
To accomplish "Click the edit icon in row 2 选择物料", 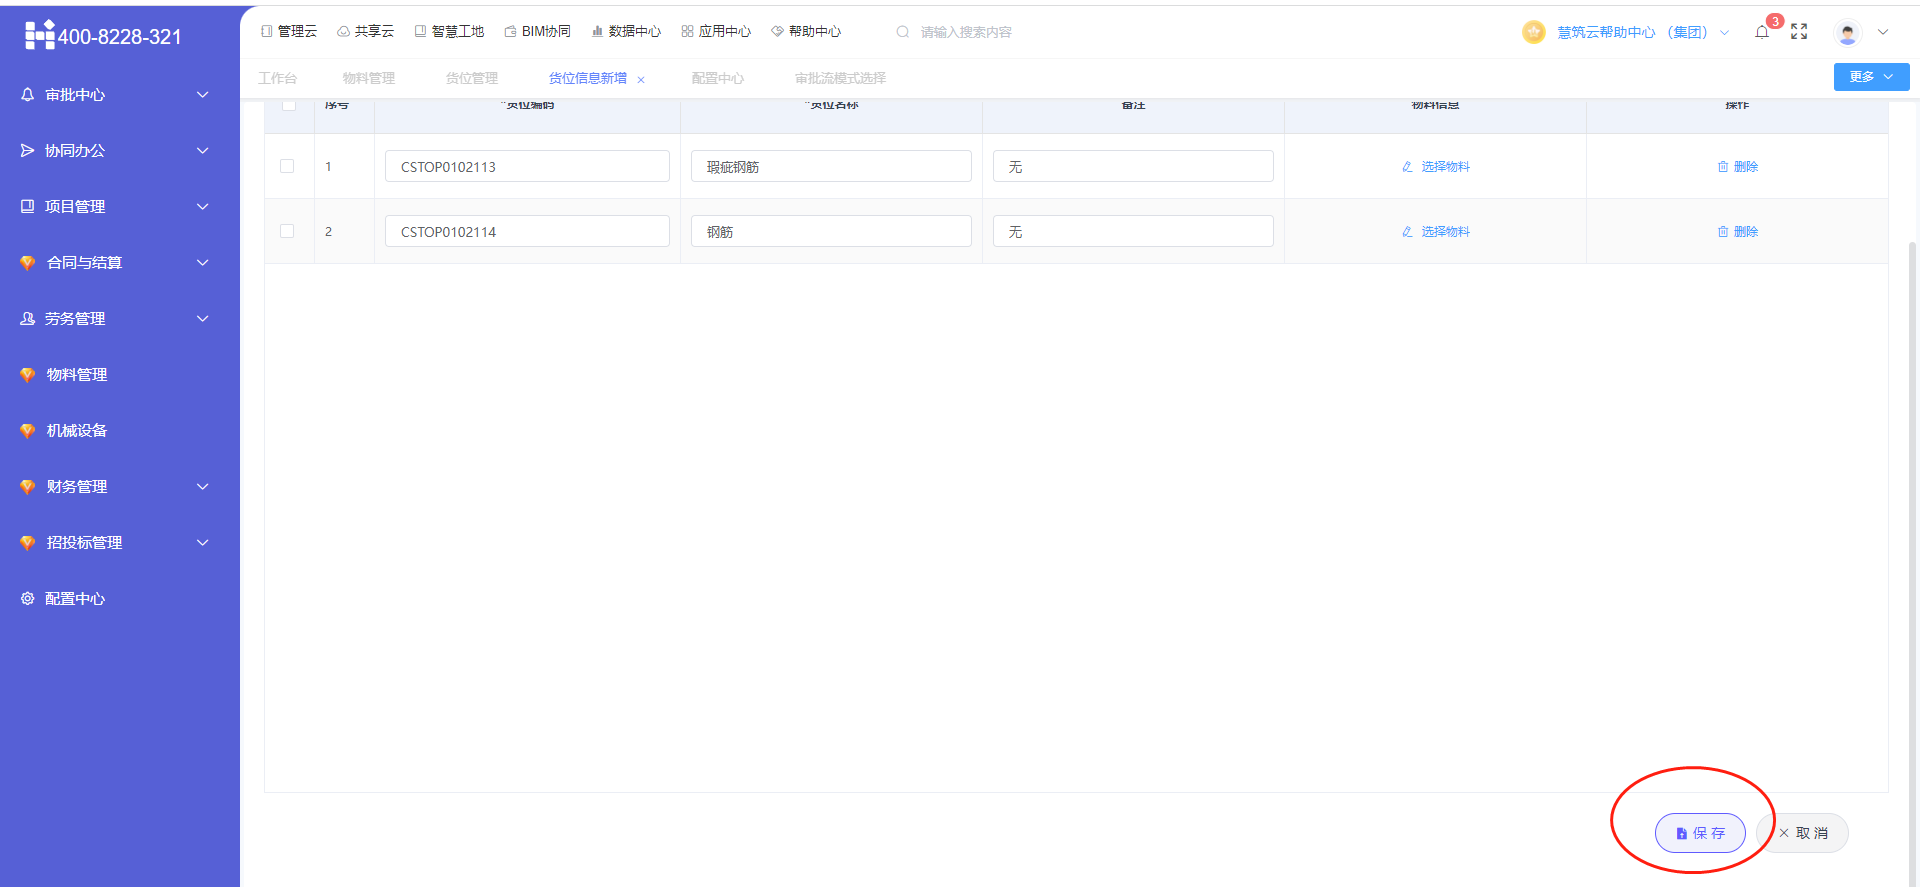I will 1408,232.
